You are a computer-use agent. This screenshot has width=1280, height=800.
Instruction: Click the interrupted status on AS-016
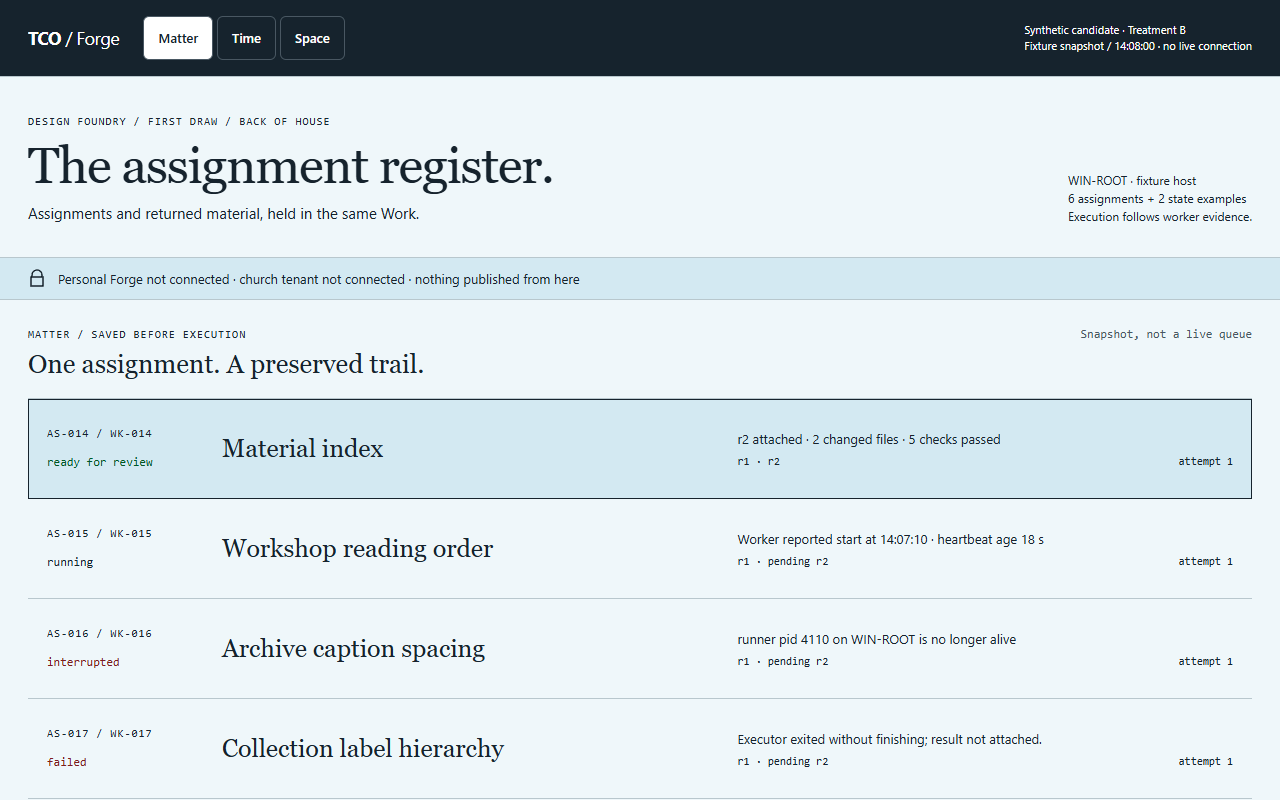[83, 662]
